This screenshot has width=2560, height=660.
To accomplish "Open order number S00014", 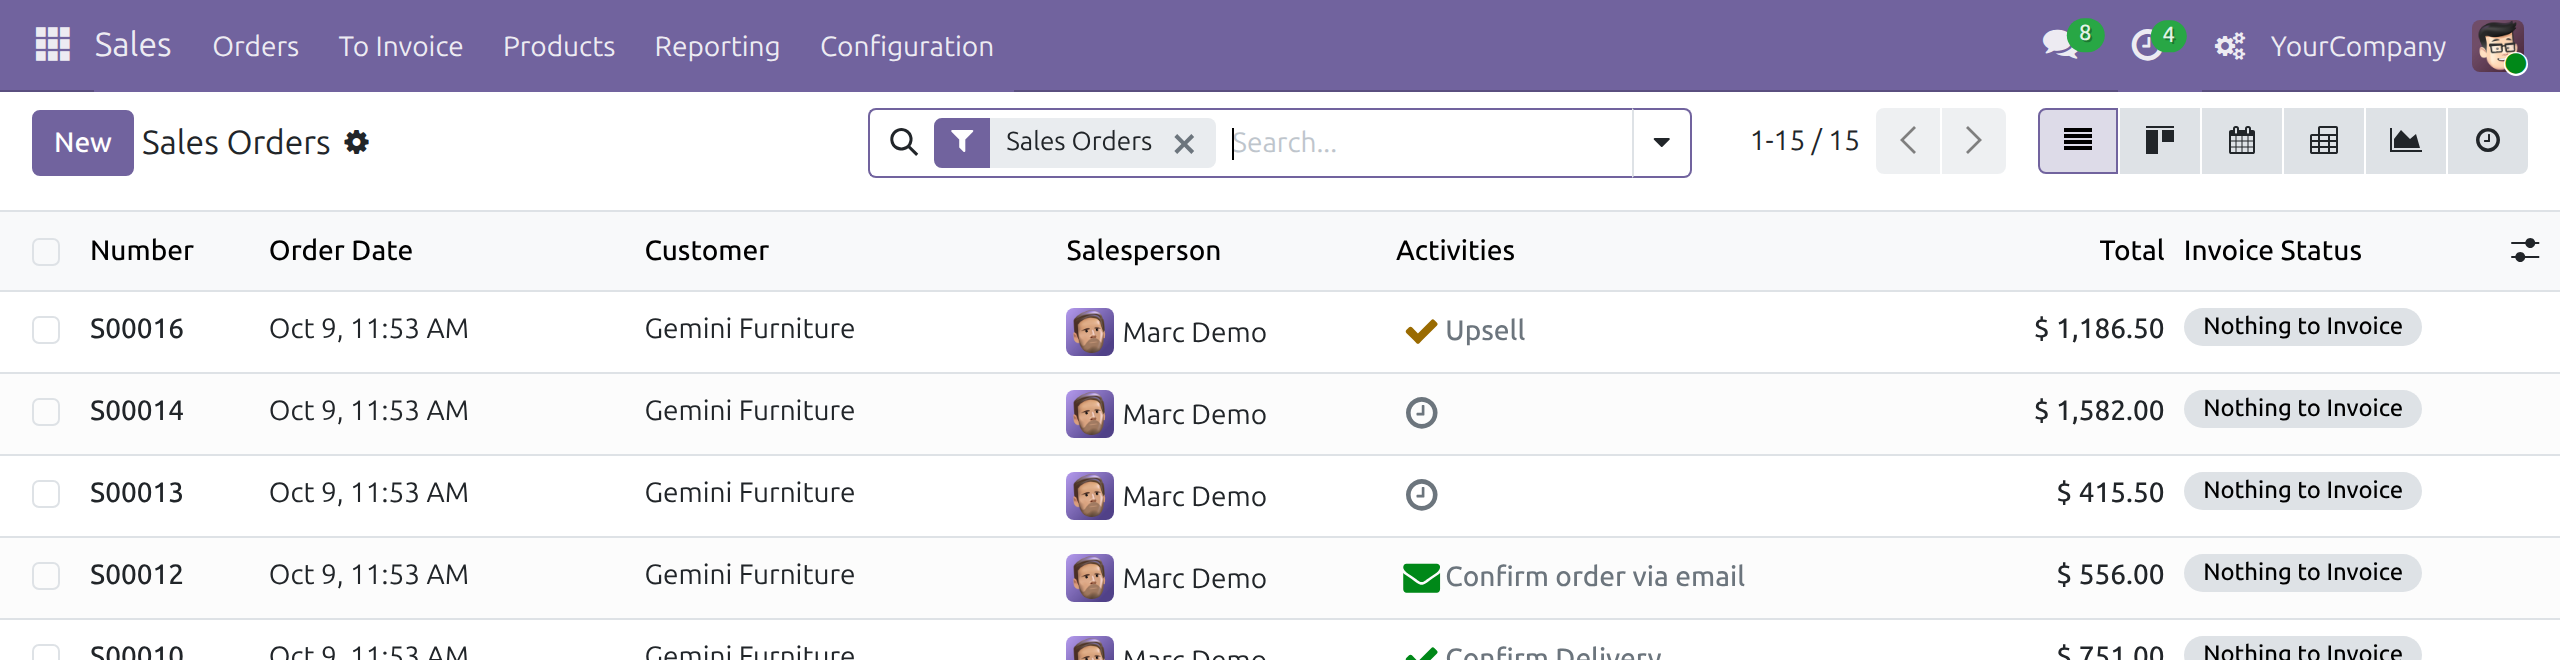I will tap(137, 411).
